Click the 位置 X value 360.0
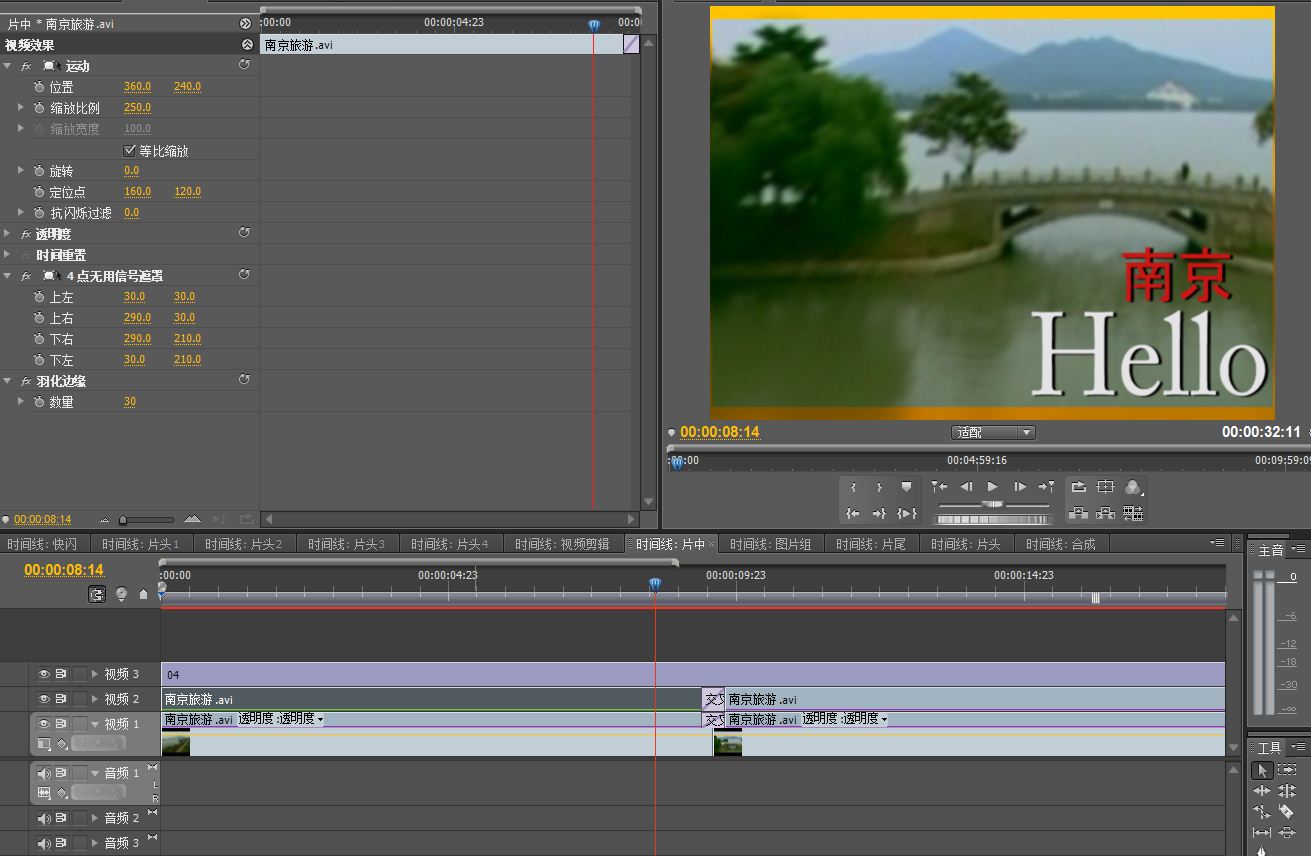This screenshot has height=856, width=1311. coord(137,87)
